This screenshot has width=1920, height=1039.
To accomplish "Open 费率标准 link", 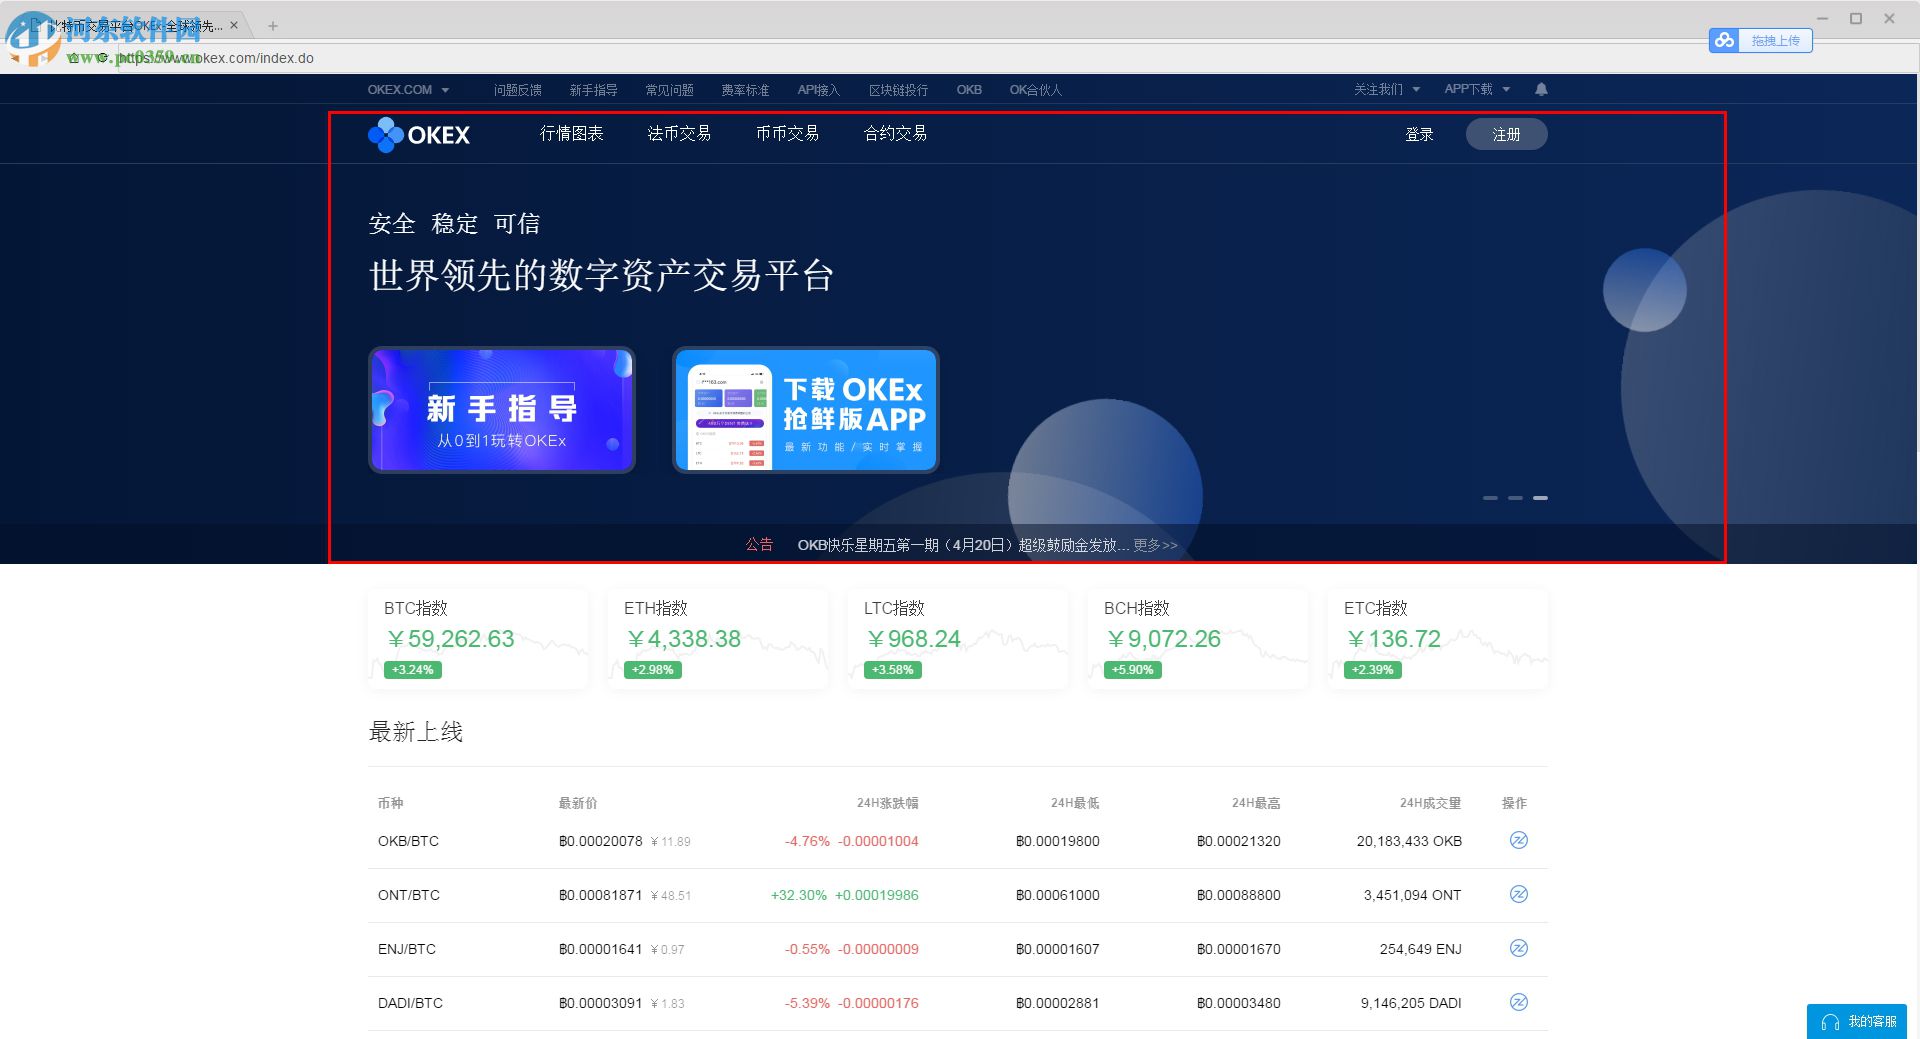I will pos(745,90).
